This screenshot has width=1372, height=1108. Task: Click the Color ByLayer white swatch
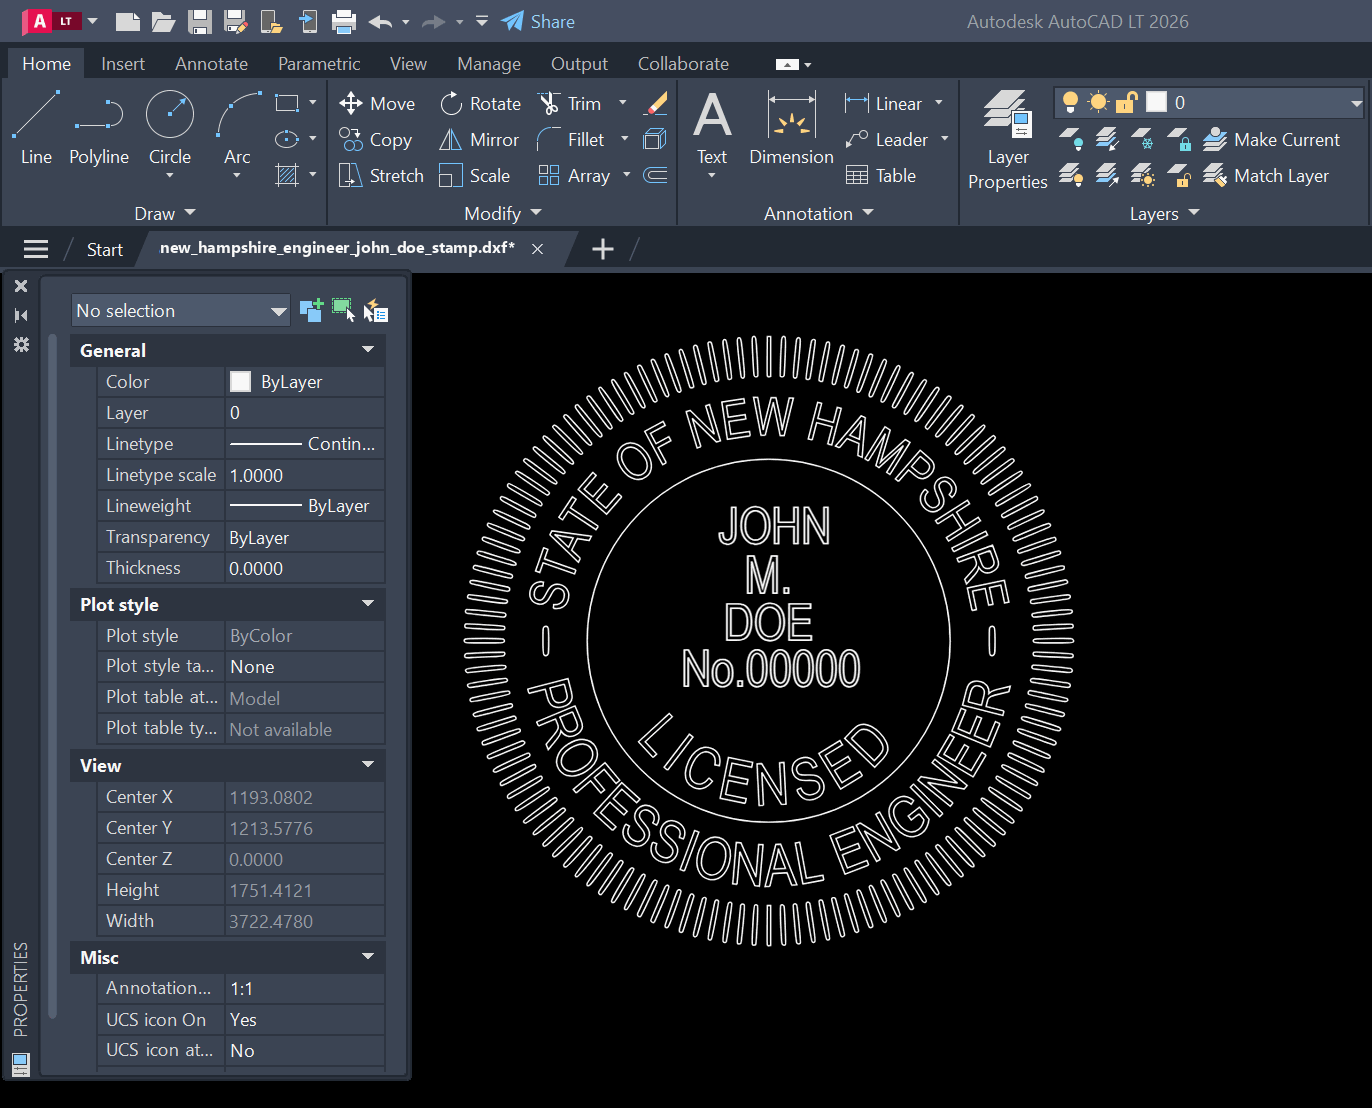click(x=240, y=381)
